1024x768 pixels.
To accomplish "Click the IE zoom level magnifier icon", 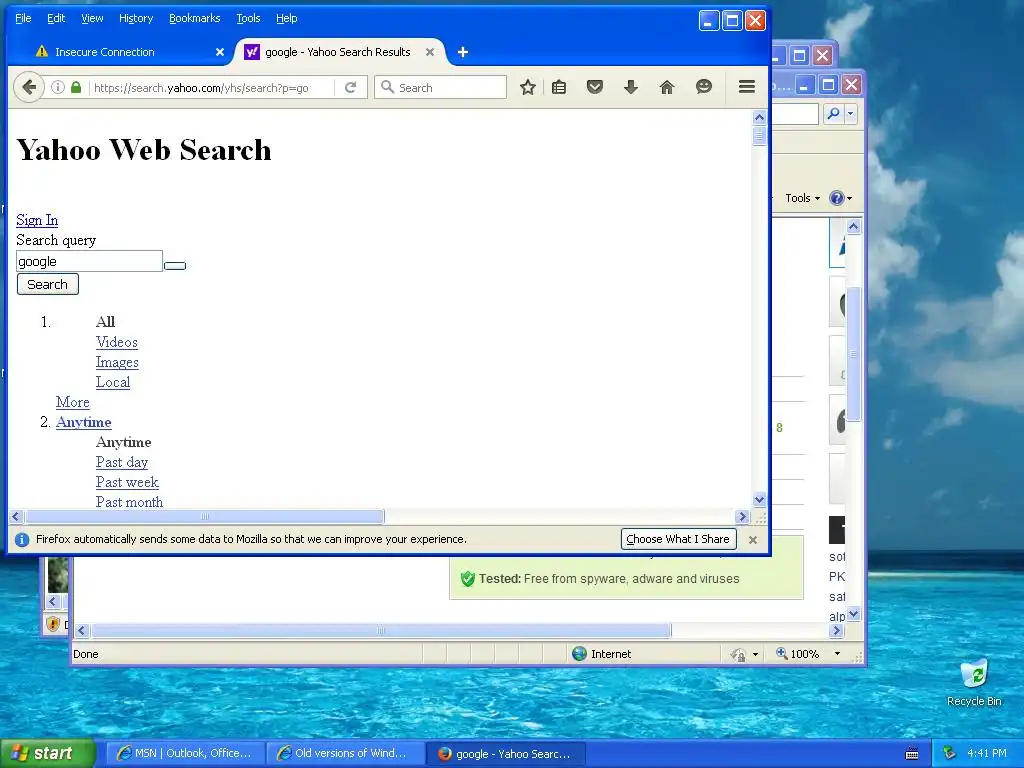I will pos(781,653).
